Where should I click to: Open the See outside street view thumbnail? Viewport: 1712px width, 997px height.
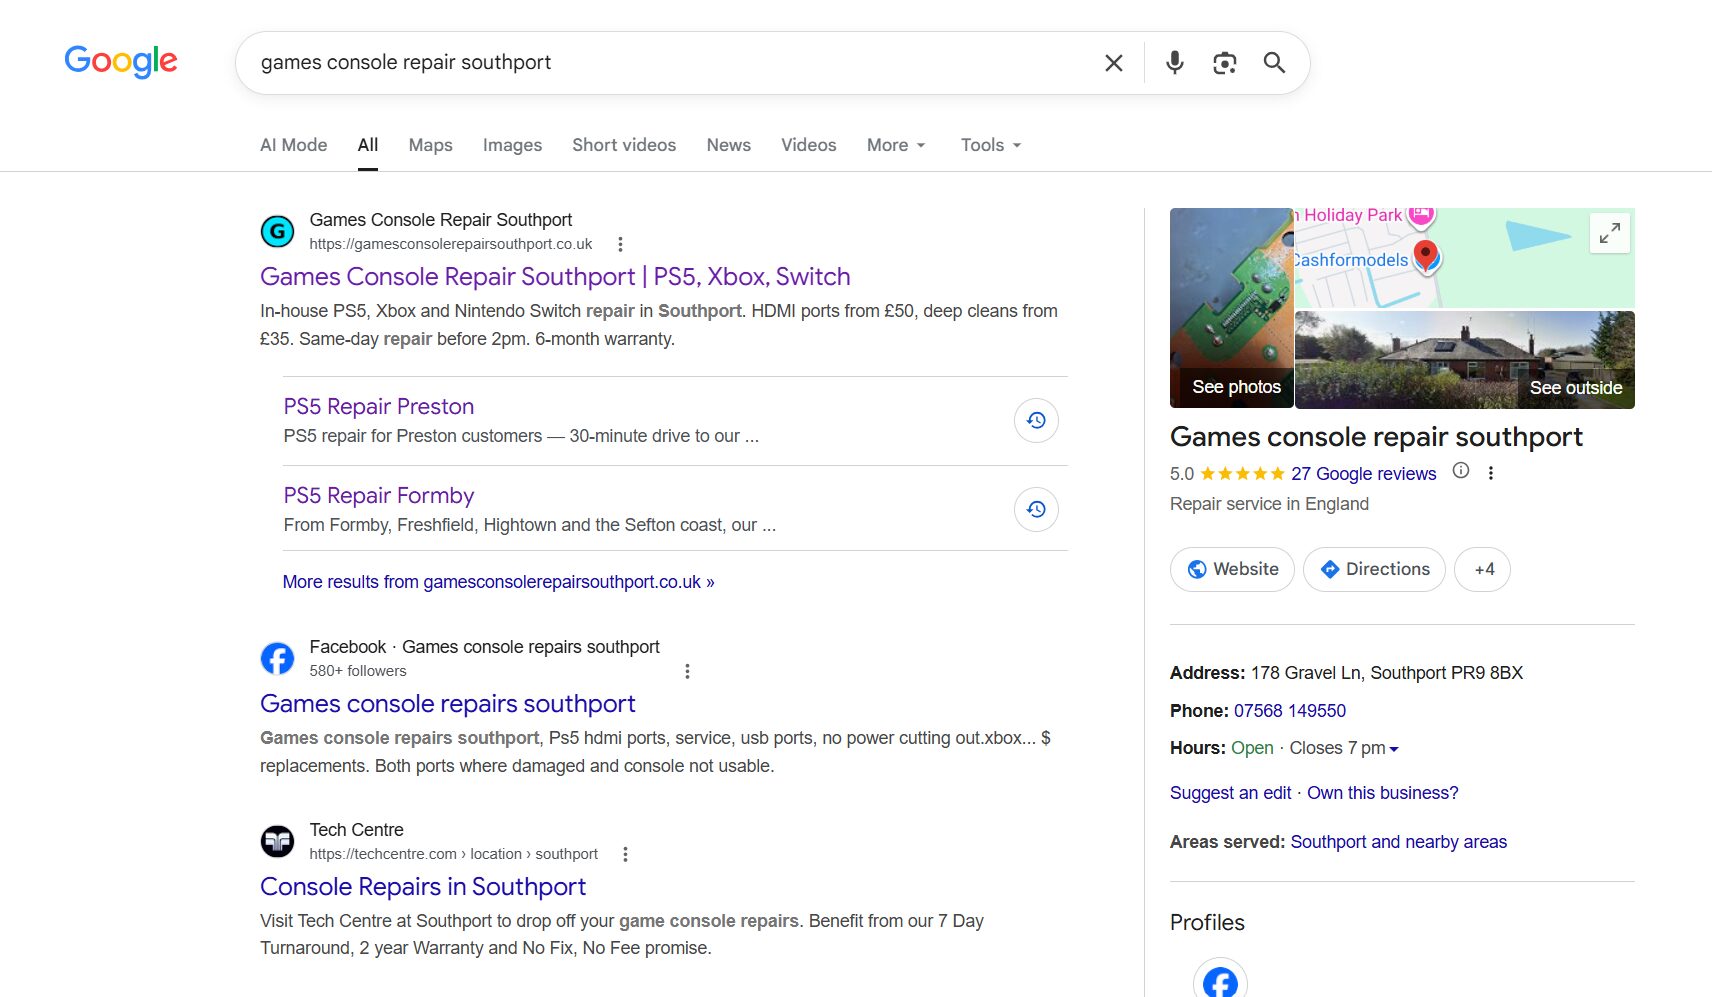[x=1465, y=360]
